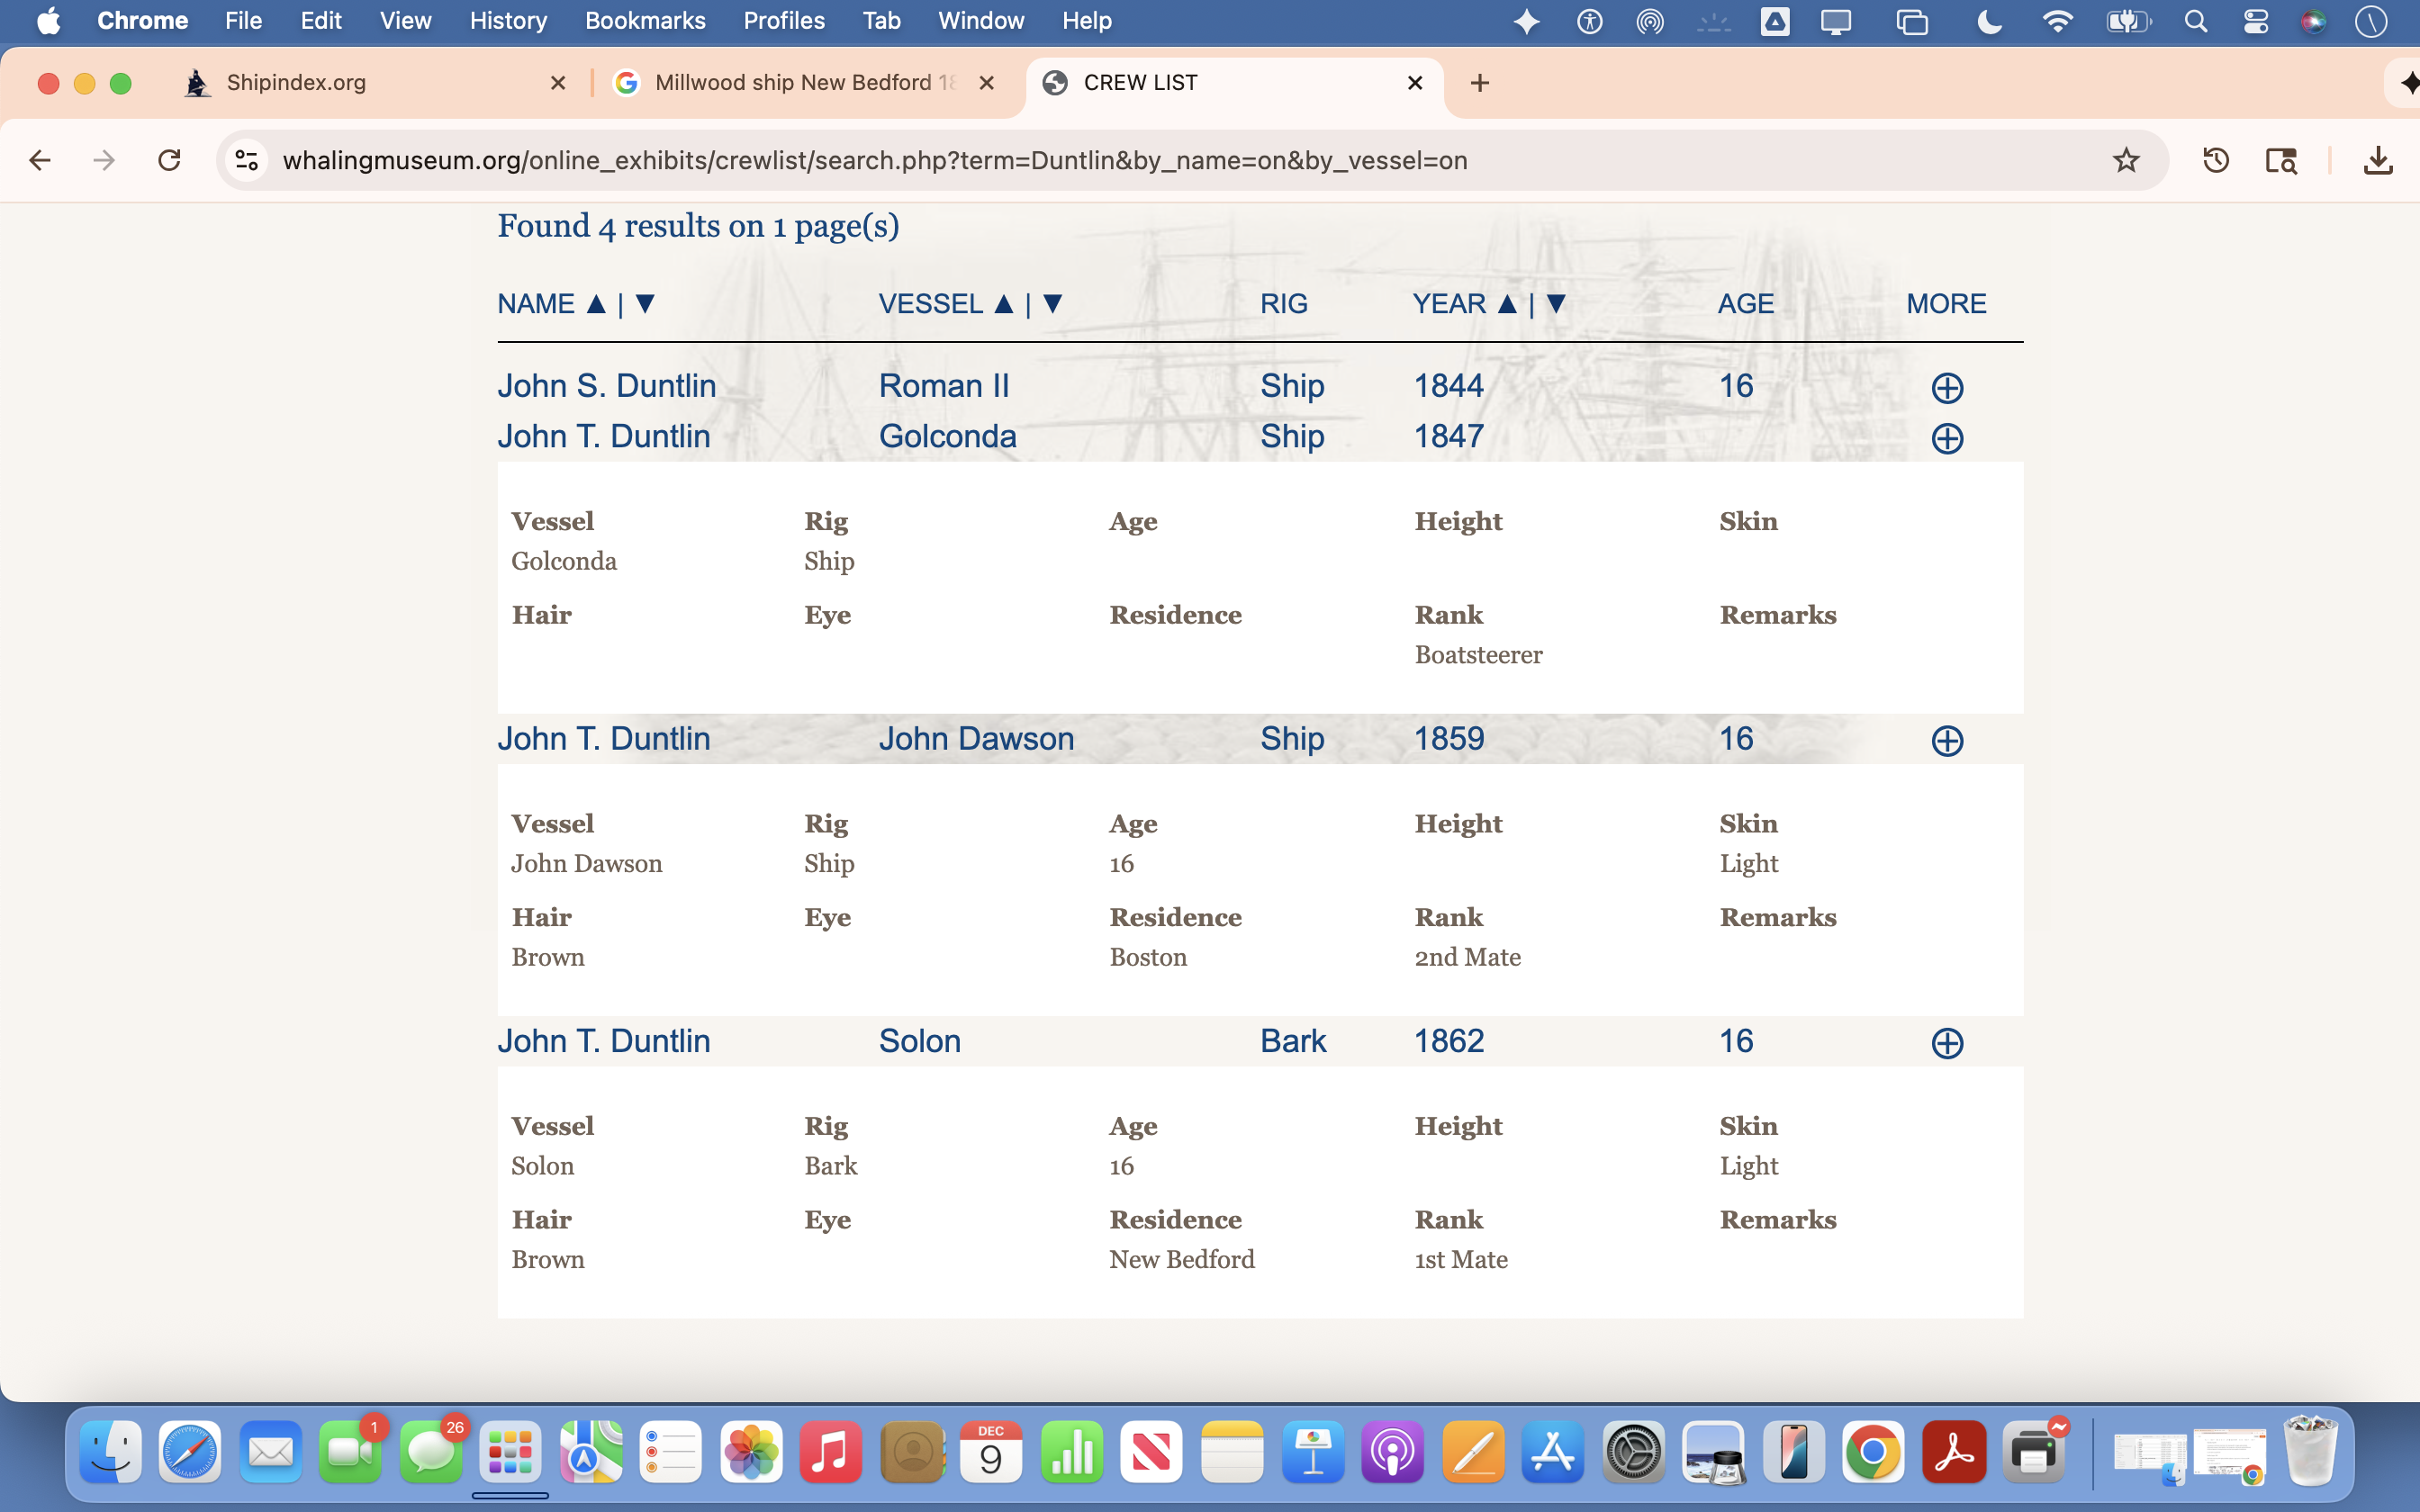Open the Bookmarks menu
Viewport: 2420px width, 1512px height.
pyautogui.click(x=645, y=21)
